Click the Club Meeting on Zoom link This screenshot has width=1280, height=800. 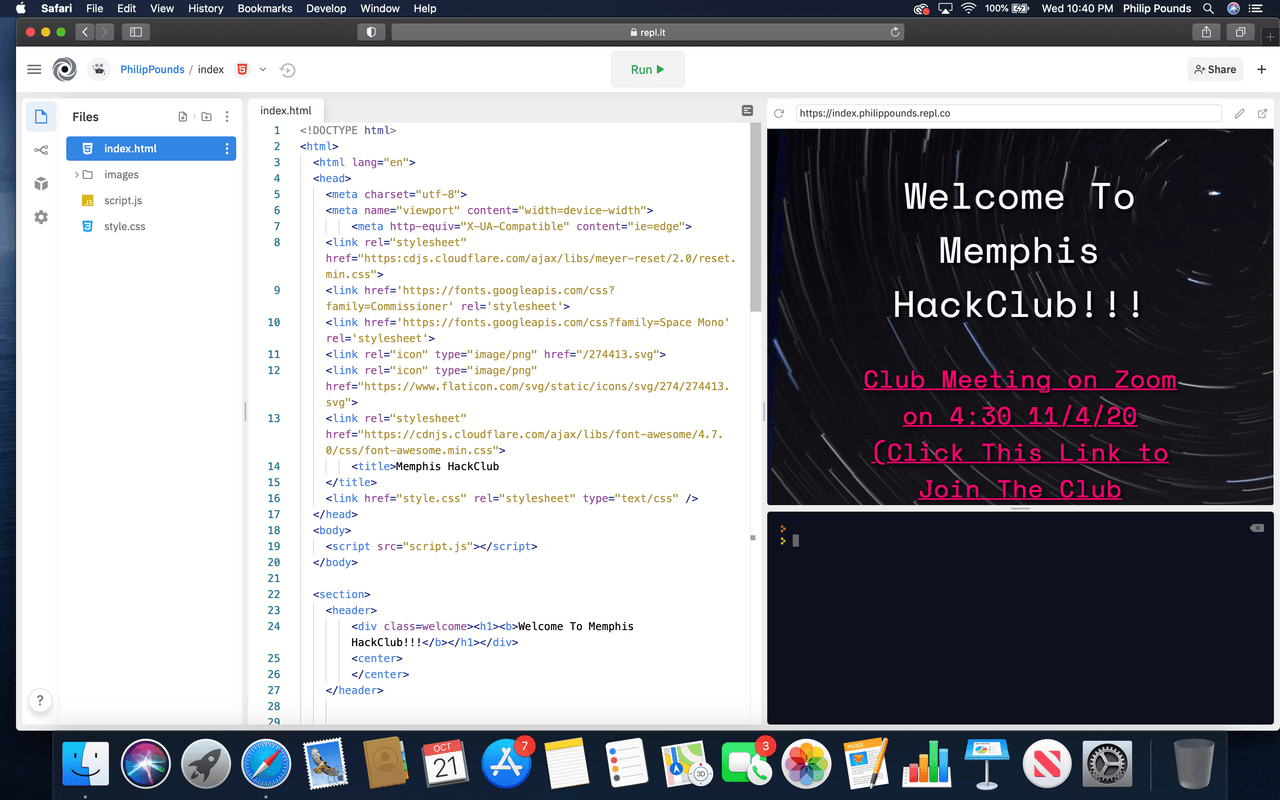(1020, 435)
